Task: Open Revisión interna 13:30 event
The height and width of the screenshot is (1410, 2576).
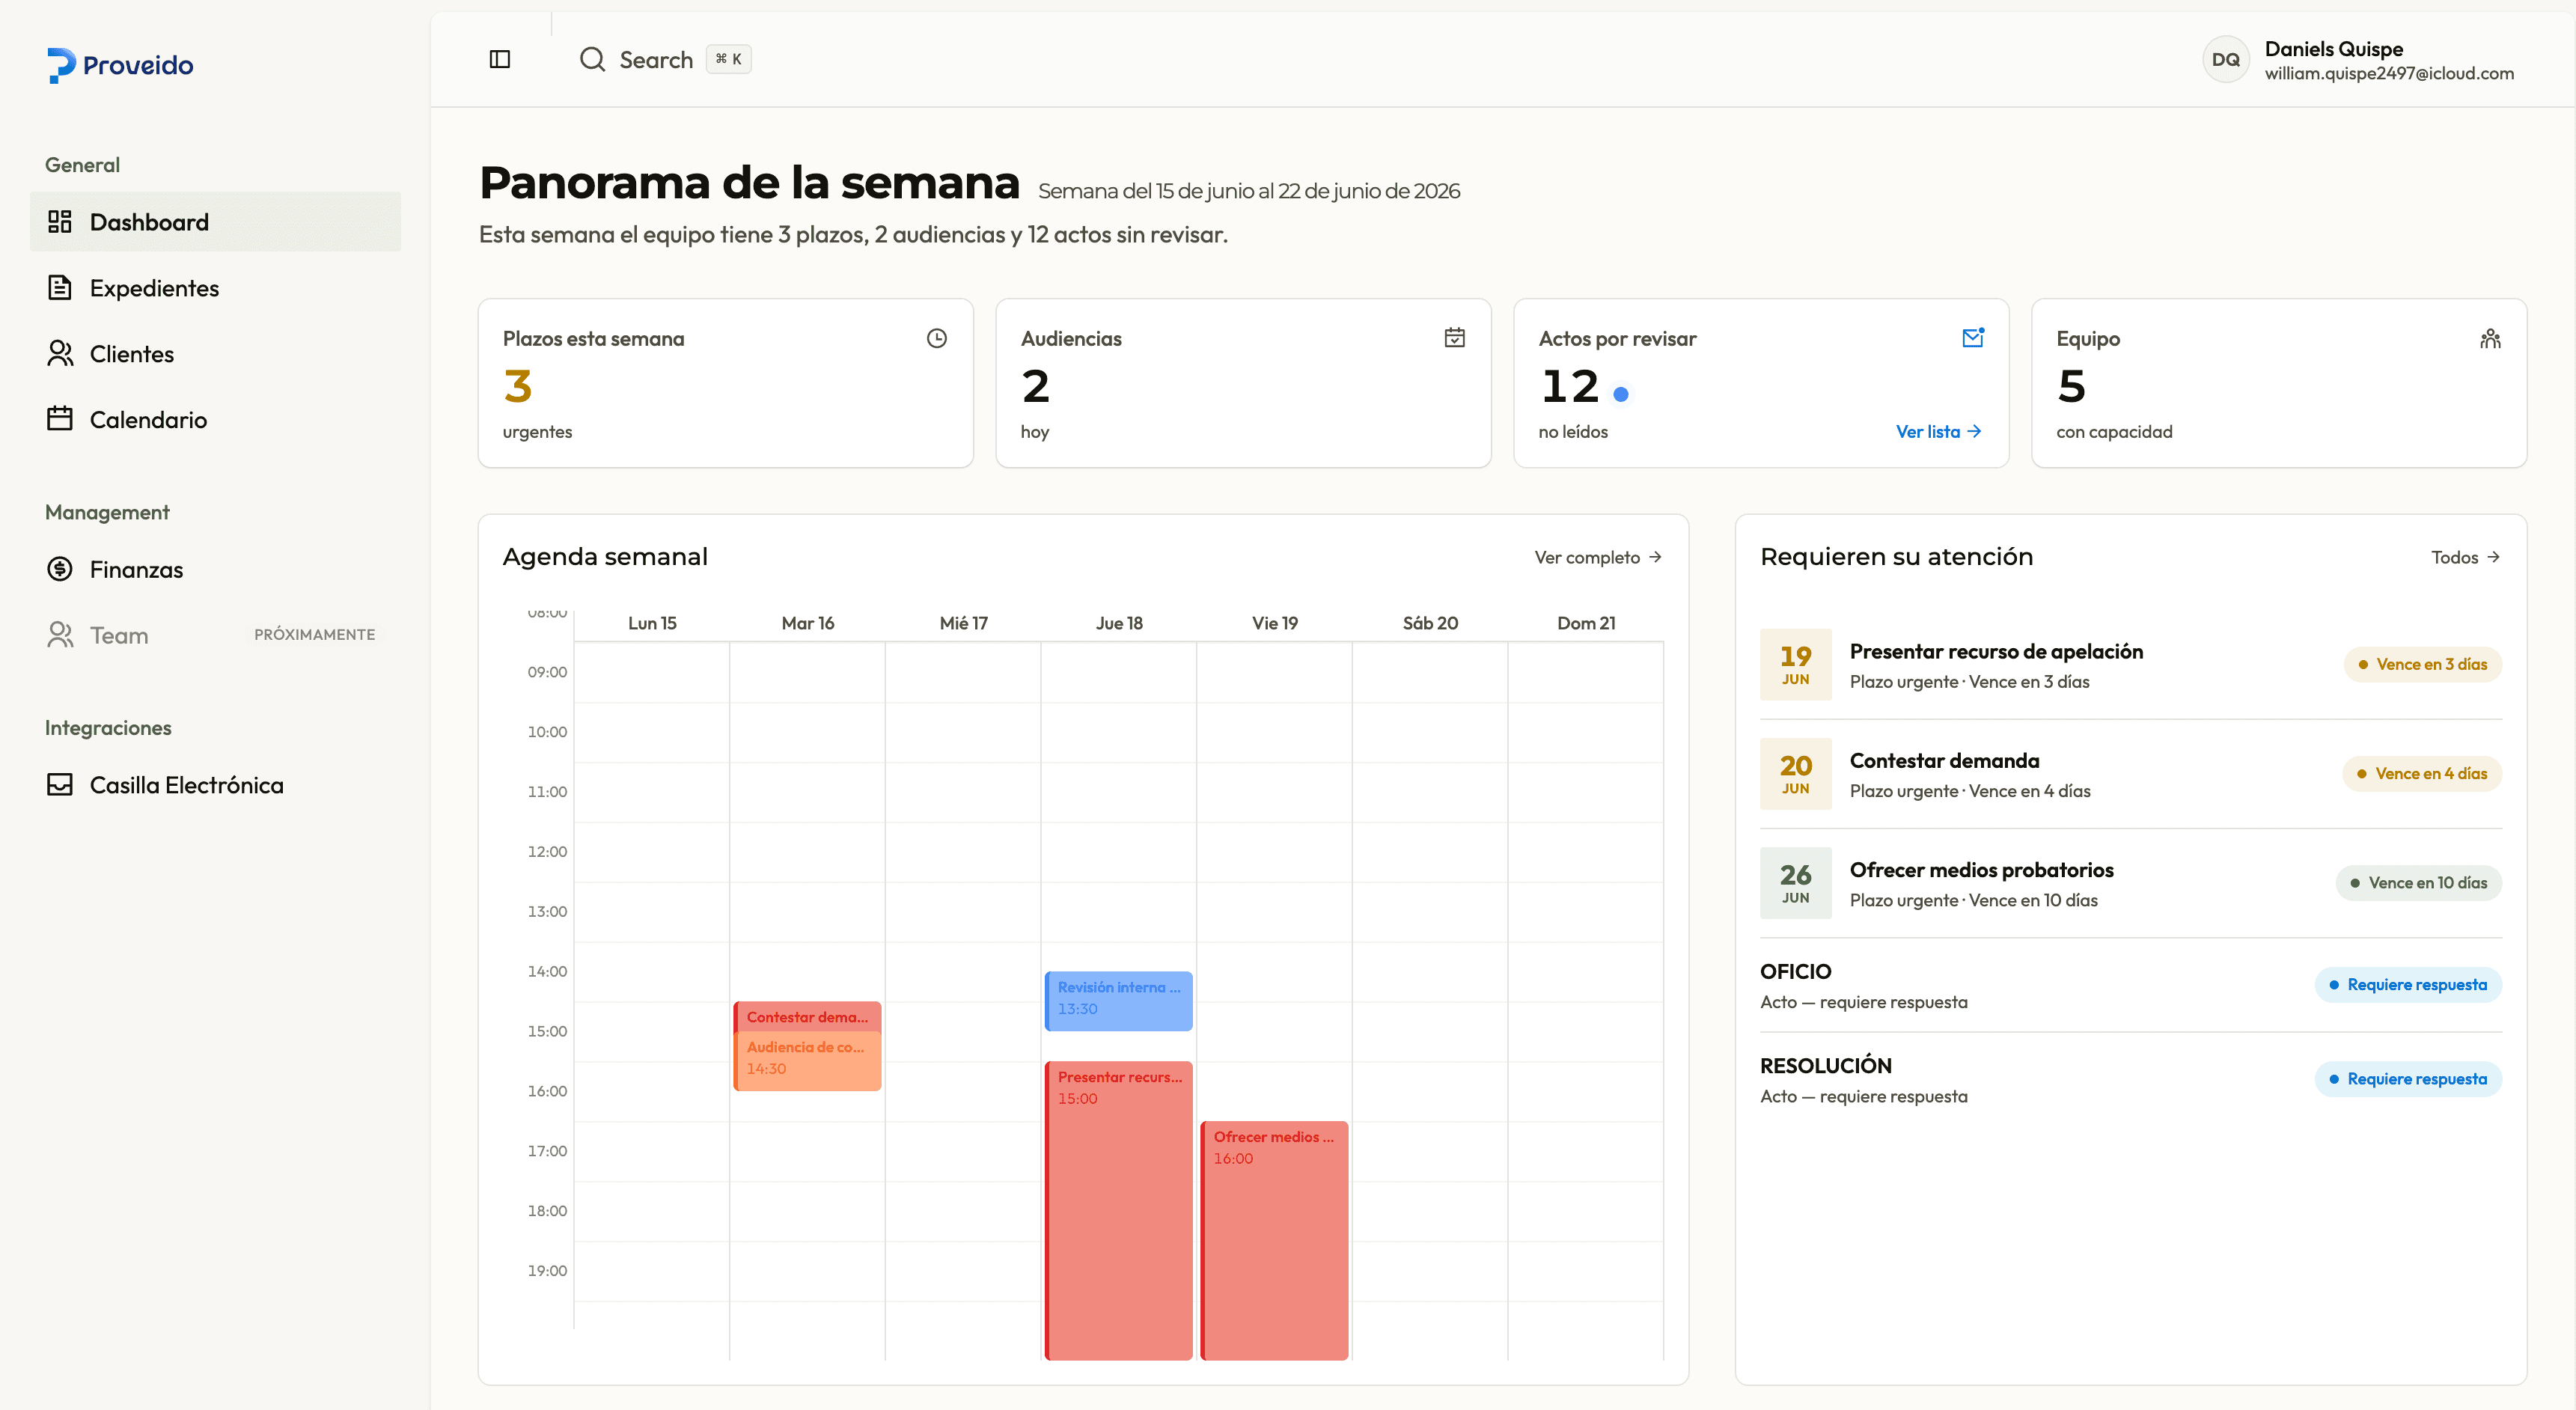Action: point(1118,1000)
